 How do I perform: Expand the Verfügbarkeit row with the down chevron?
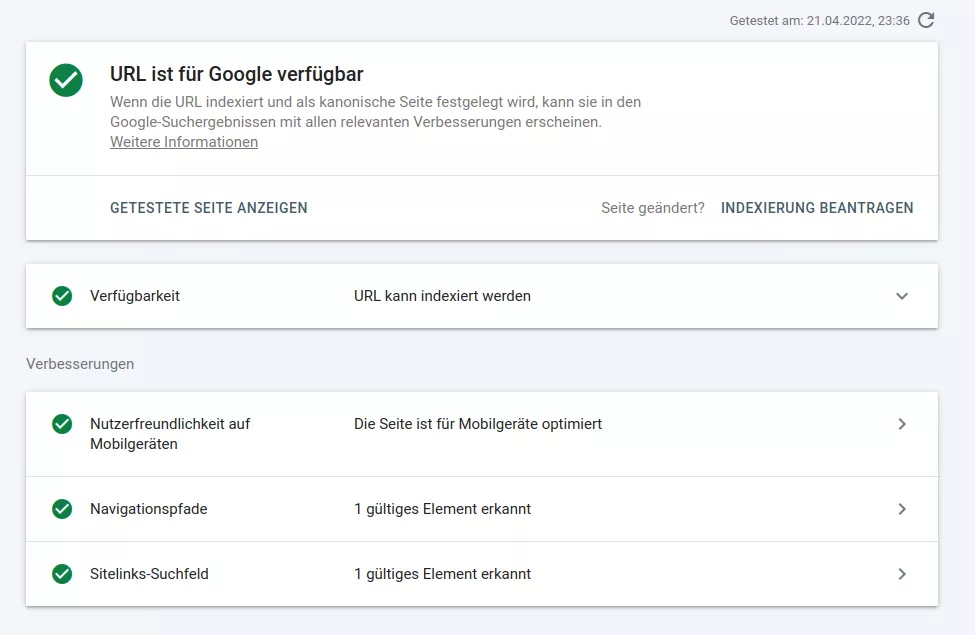(x=902, y=296)
